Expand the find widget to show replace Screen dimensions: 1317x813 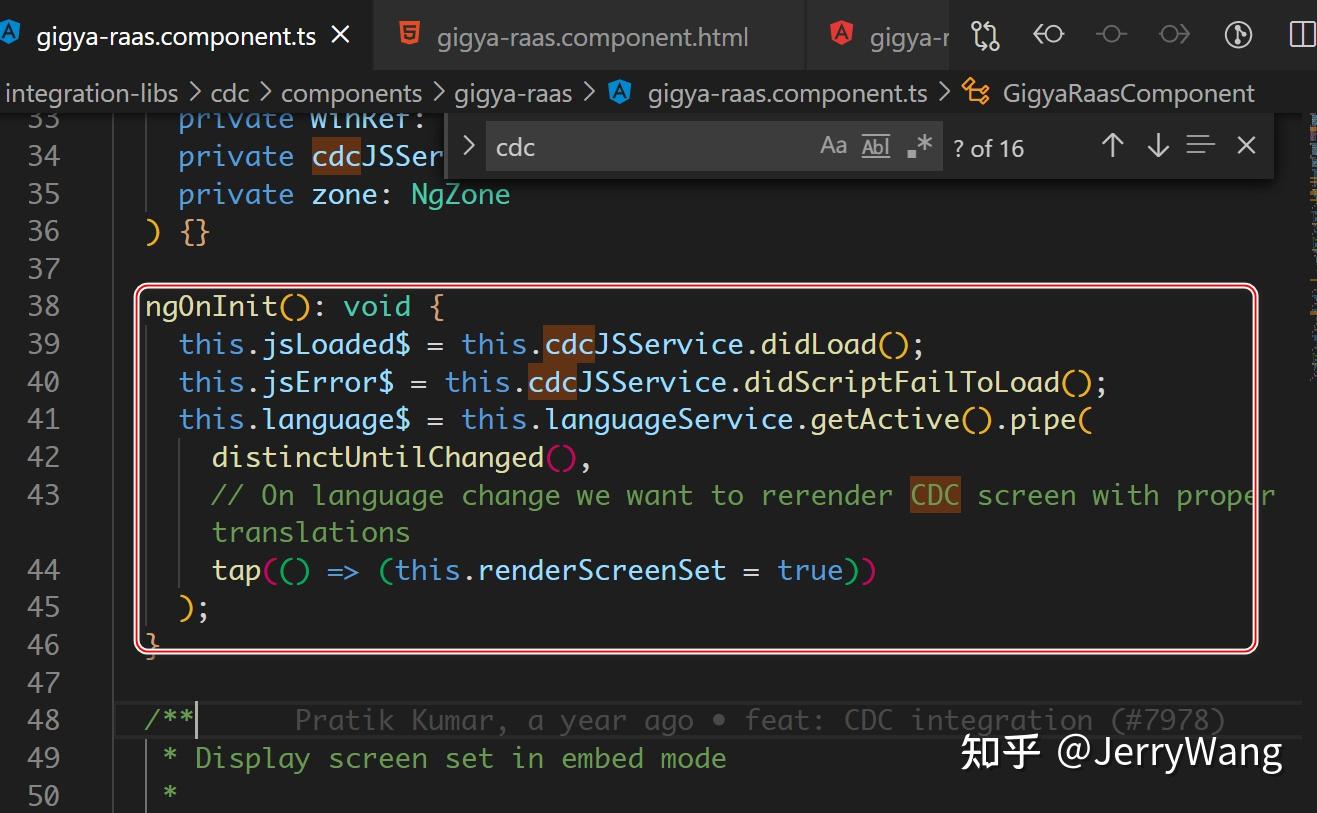click(x=468, y=145)
